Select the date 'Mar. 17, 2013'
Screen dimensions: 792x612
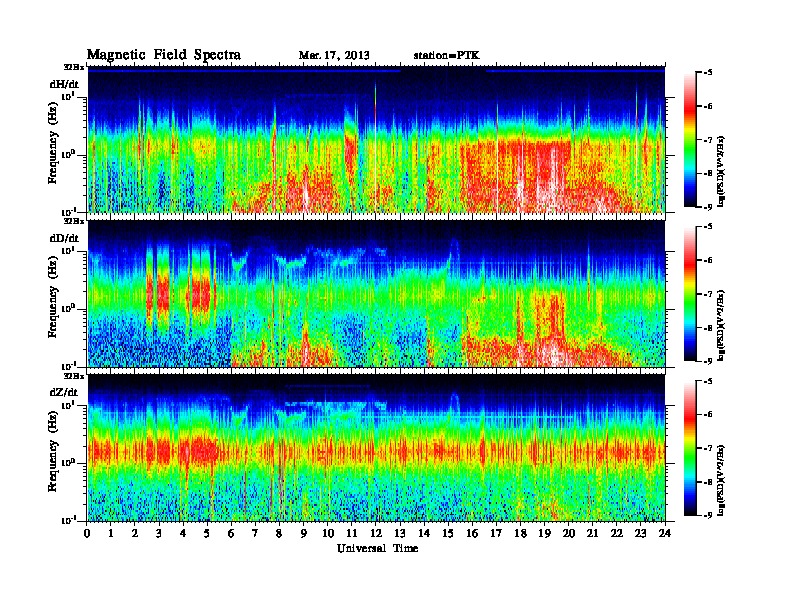coord(334,56)
